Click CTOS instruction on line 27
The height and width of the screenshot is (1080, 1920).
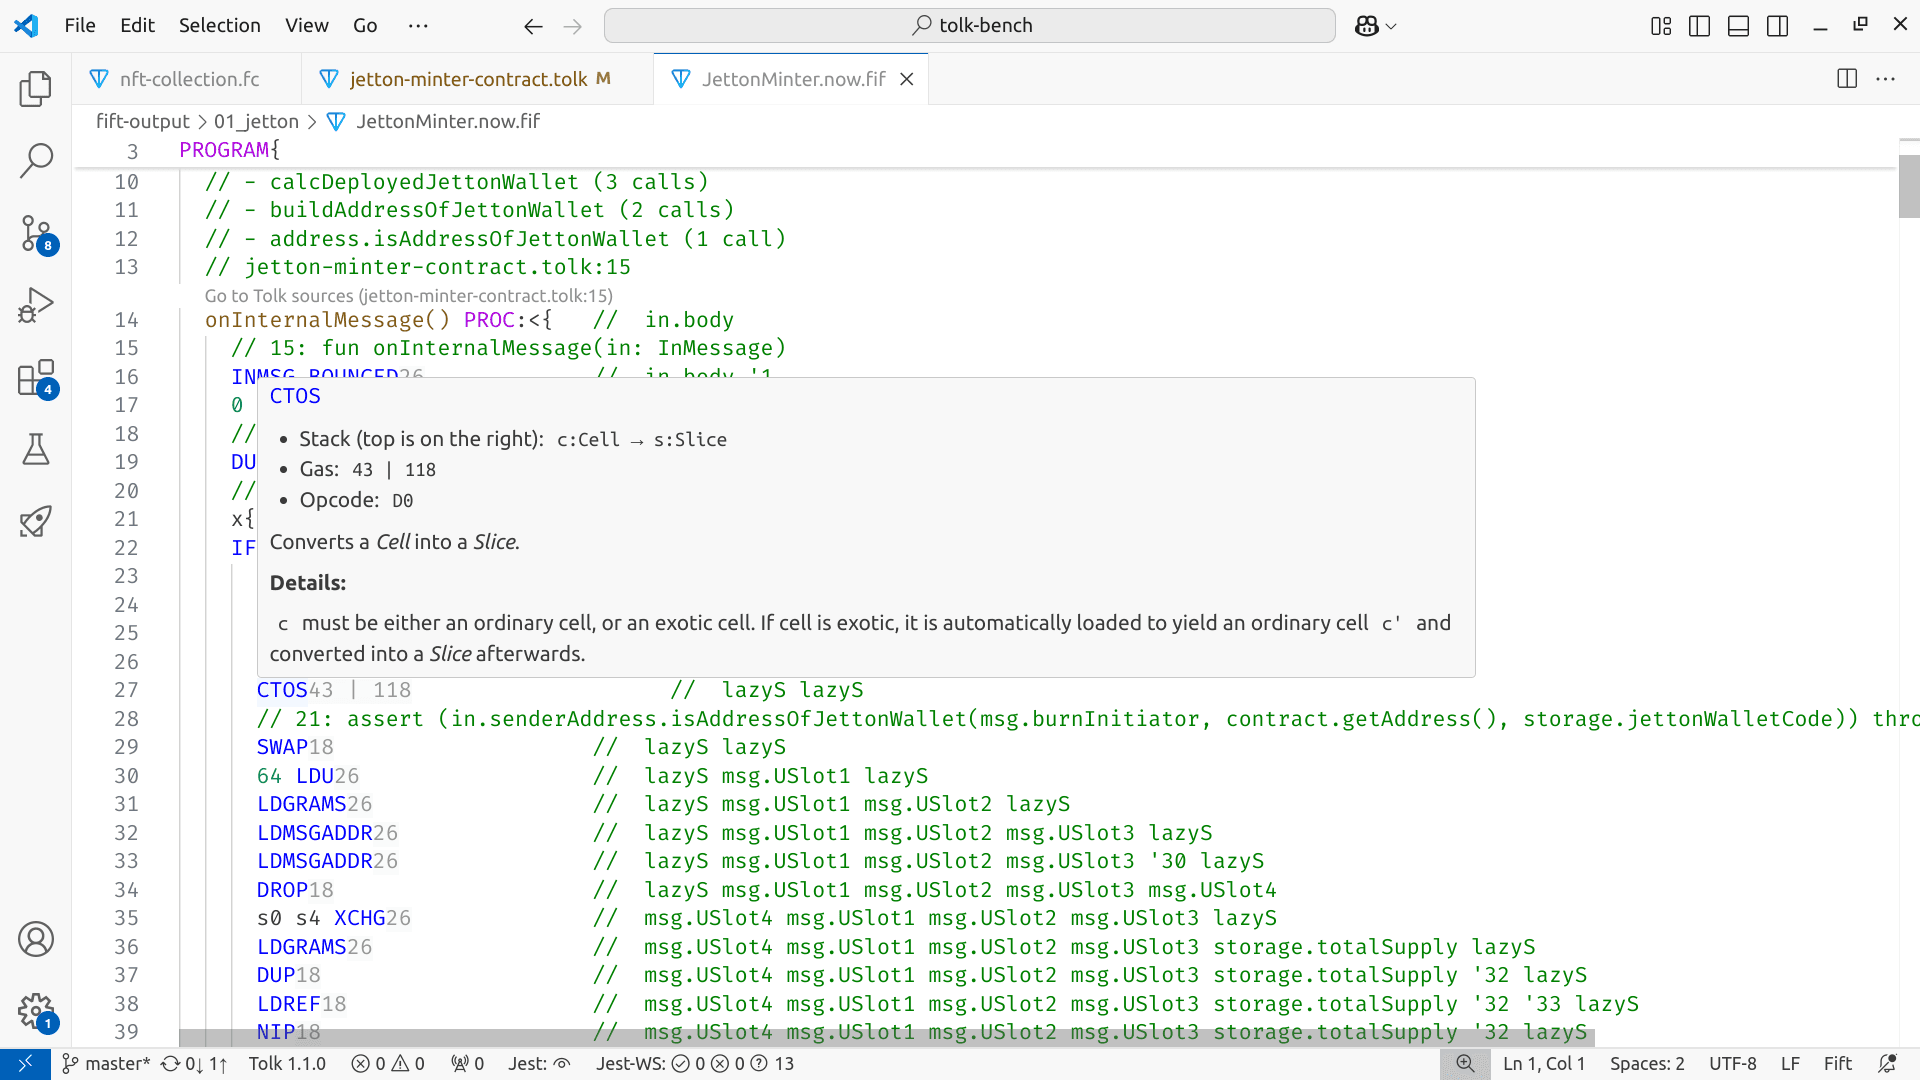pos(282,690)
